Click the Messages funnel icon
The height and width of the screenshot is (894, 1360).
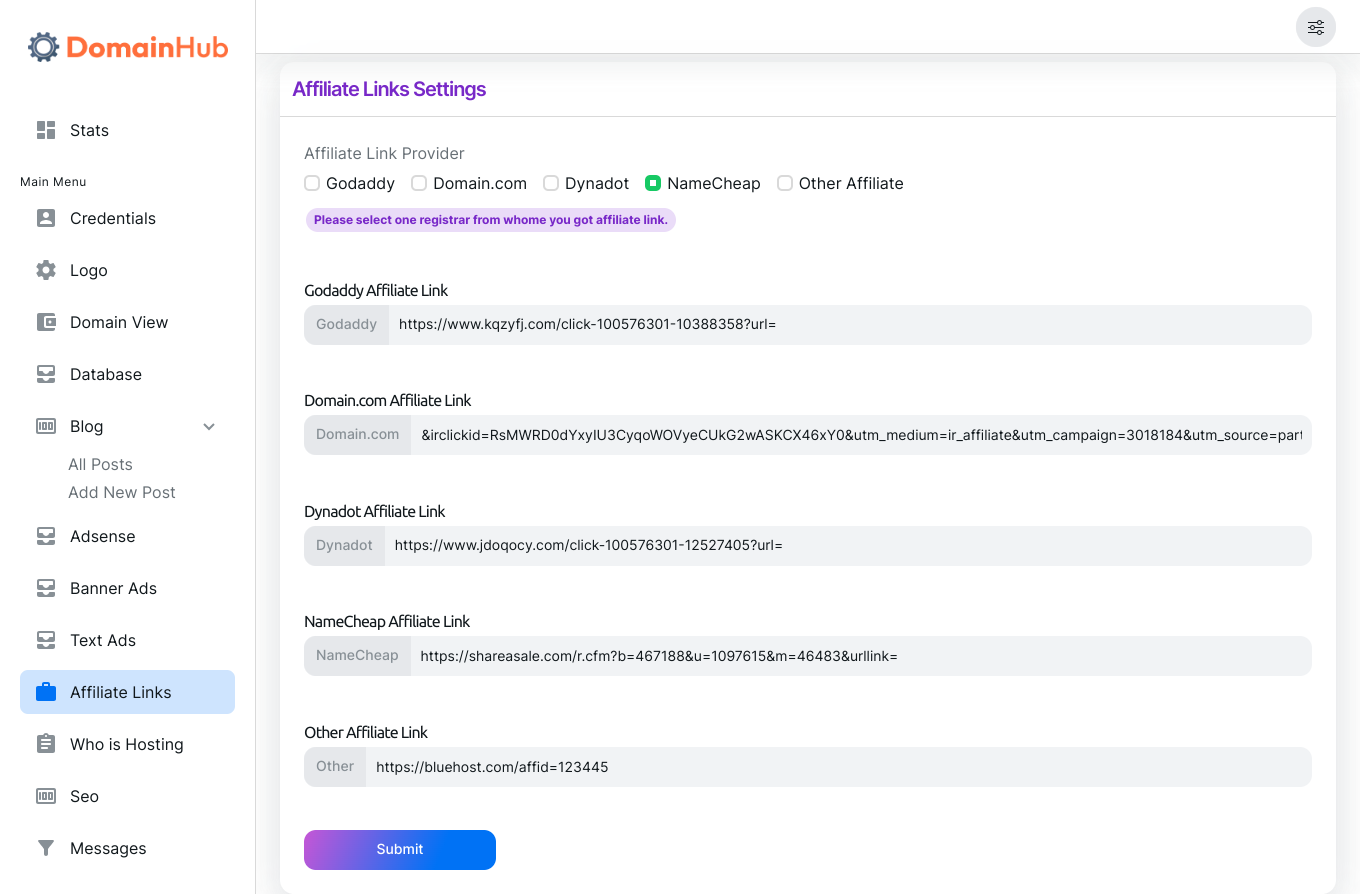46,848
